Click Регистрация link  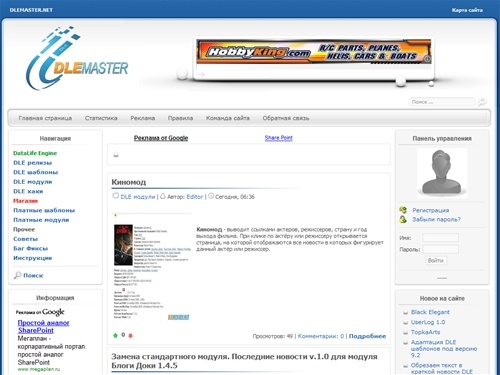[431, 210]
